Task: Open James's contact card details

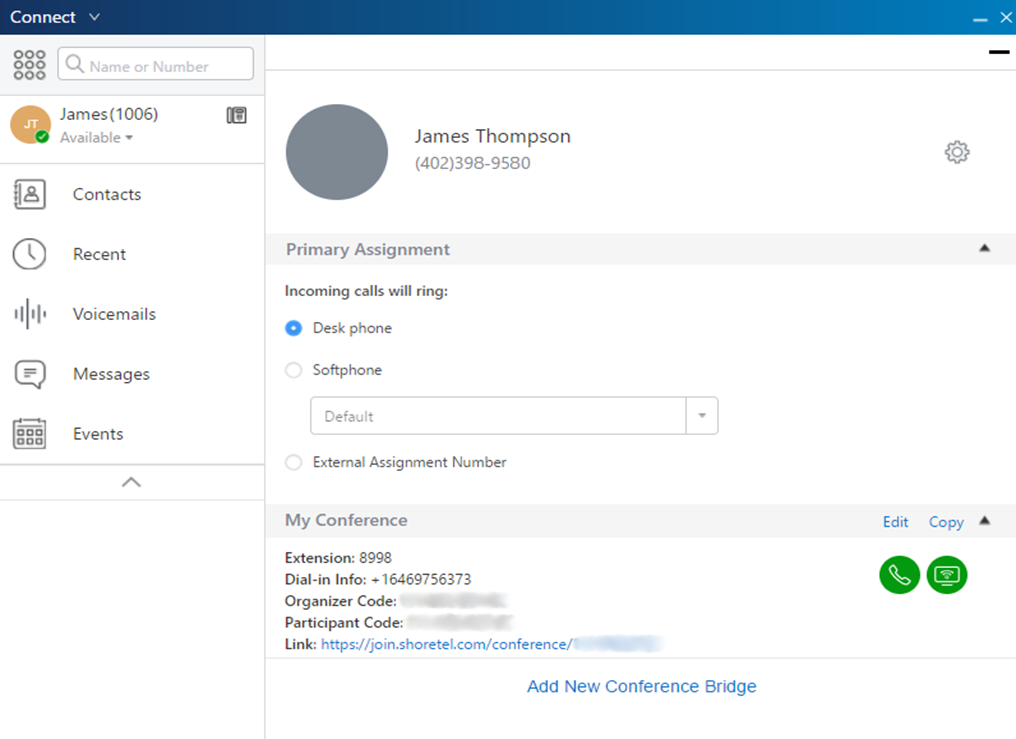Action: (236, 114)
